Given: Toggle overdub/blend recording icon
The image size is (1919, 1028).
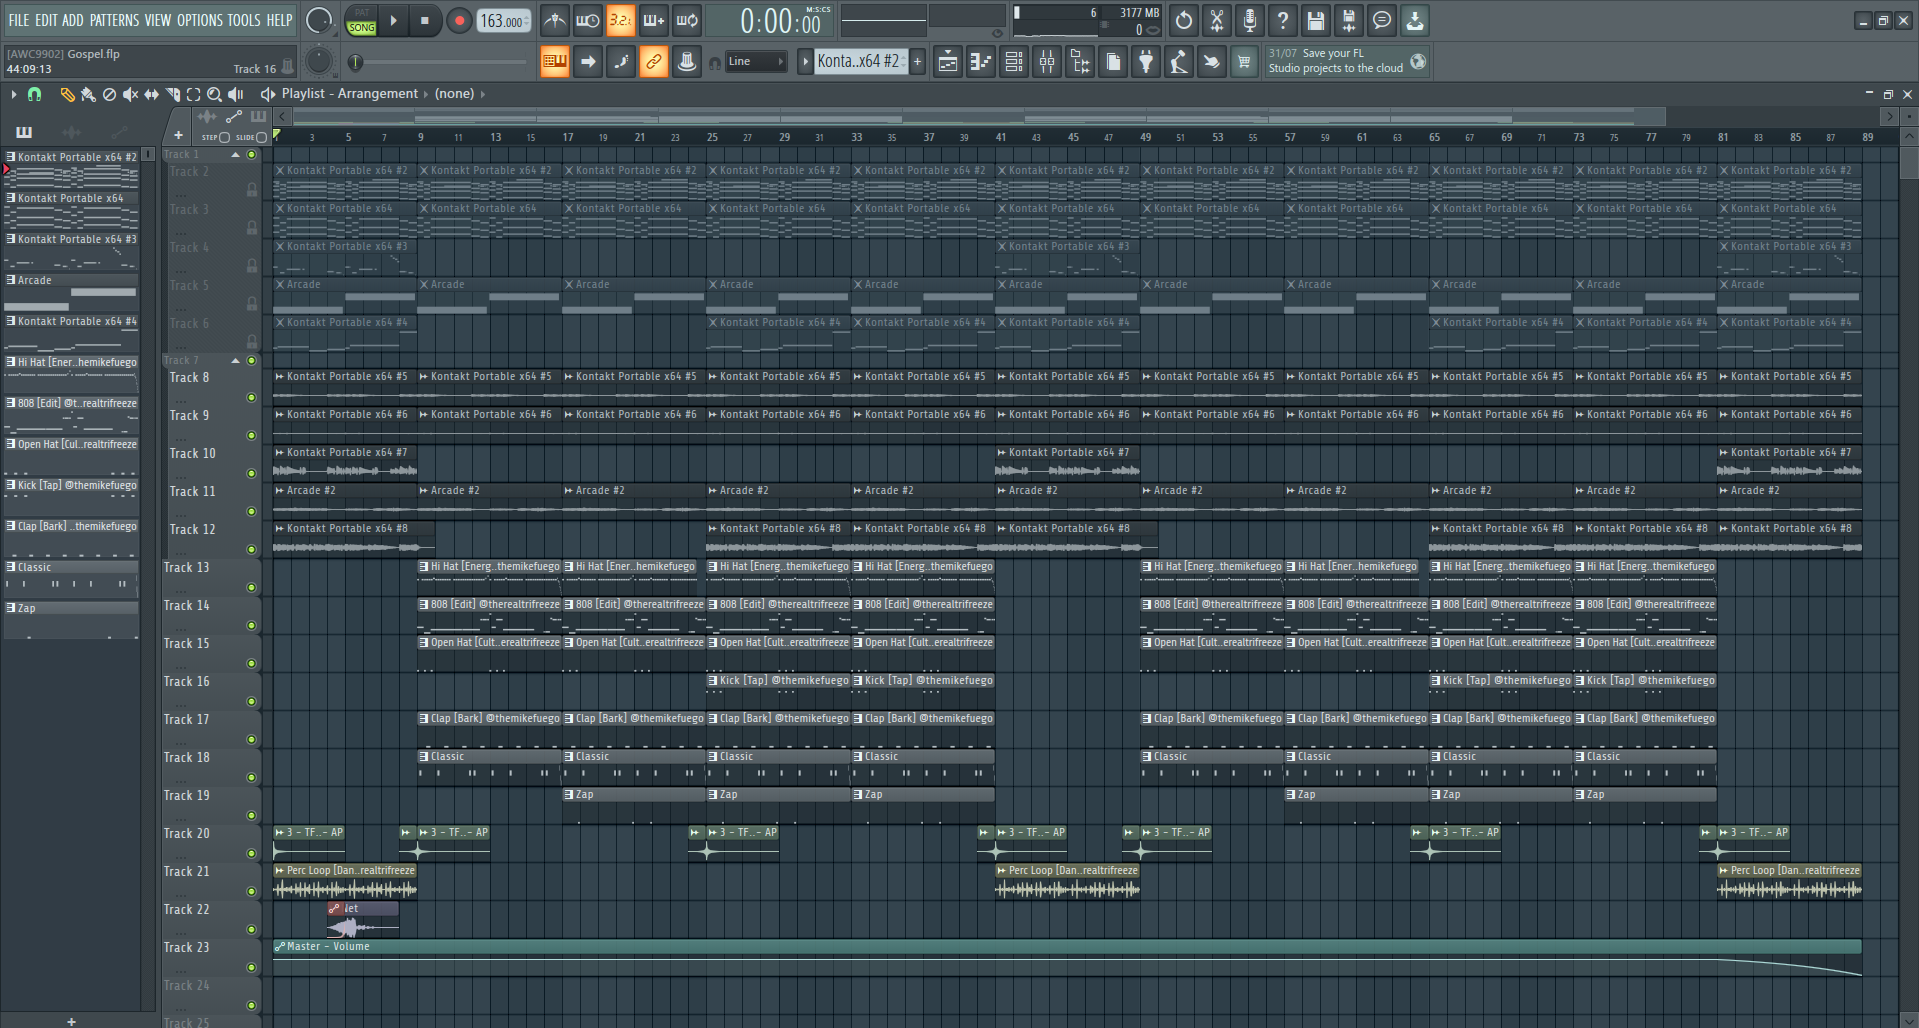Looking at the screenshot, I should 654,20.
